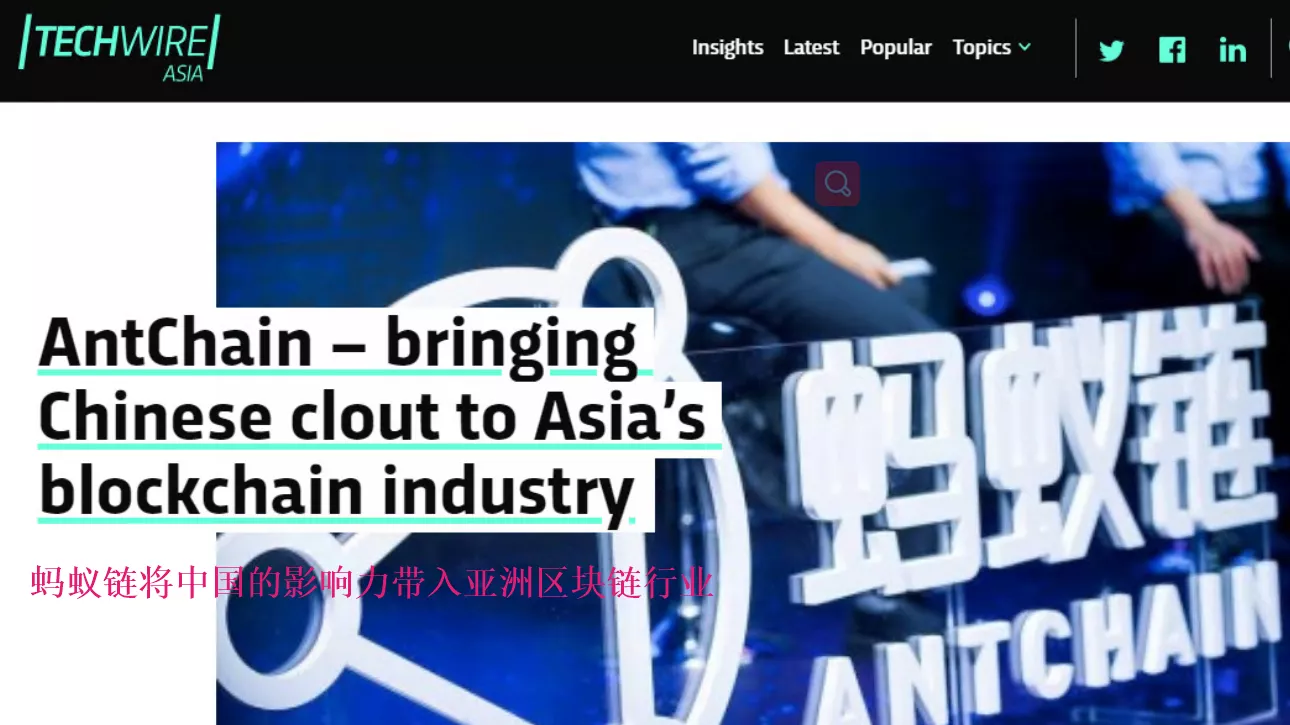Click the headline line "blockchain industry"
1290x725 pixels.
pos(336,492)
